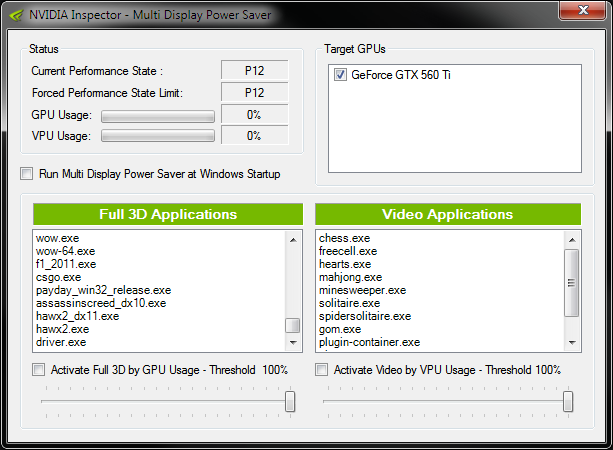Click the Full 3D GPU Usage threshold slider handle
The height and width of the screenshot is (450, 613).
(290, 402)
